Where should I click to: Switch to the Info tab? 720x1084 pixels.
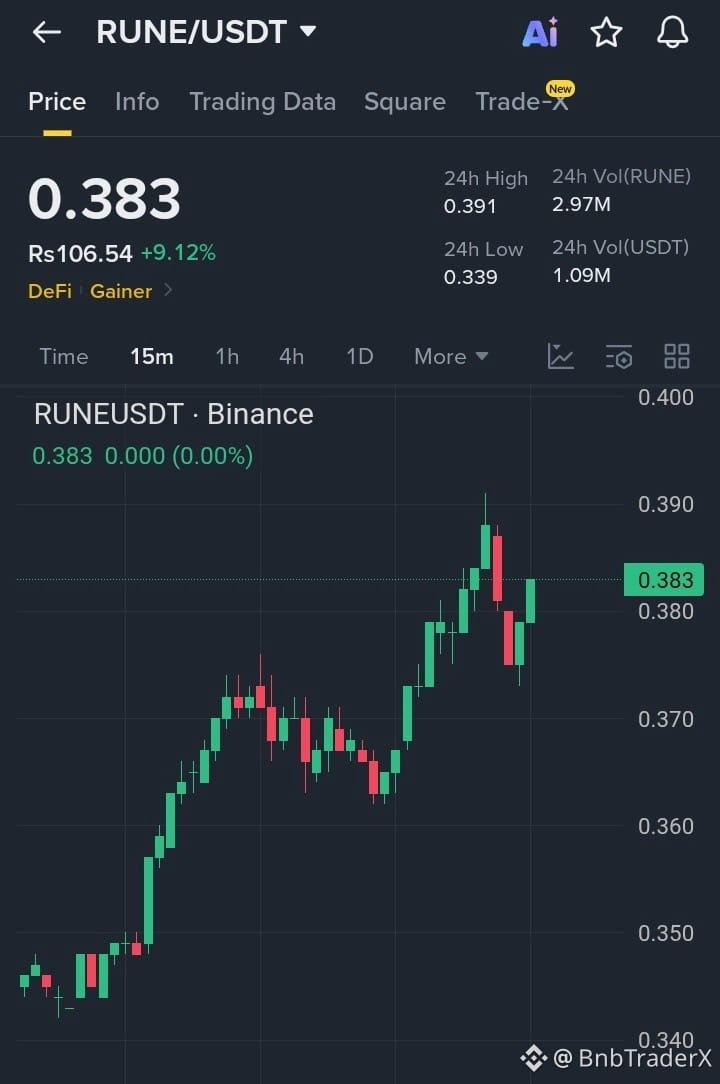137,102
